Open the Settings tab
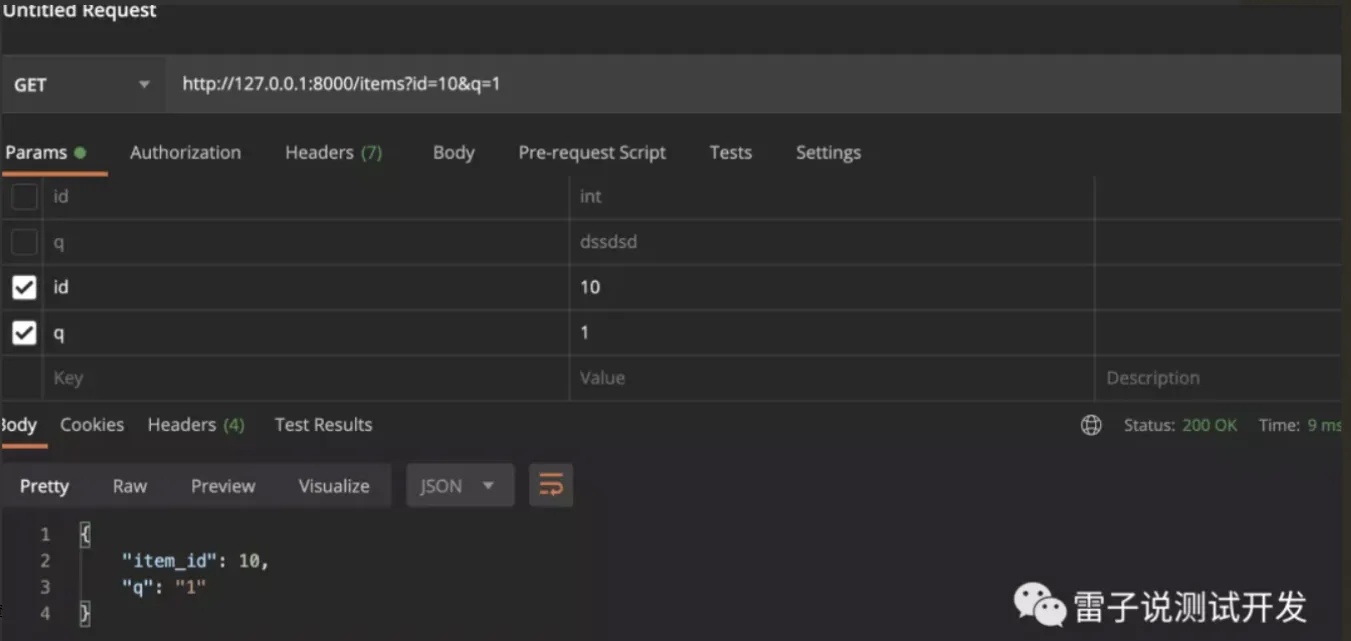 (x=828, y=153)
